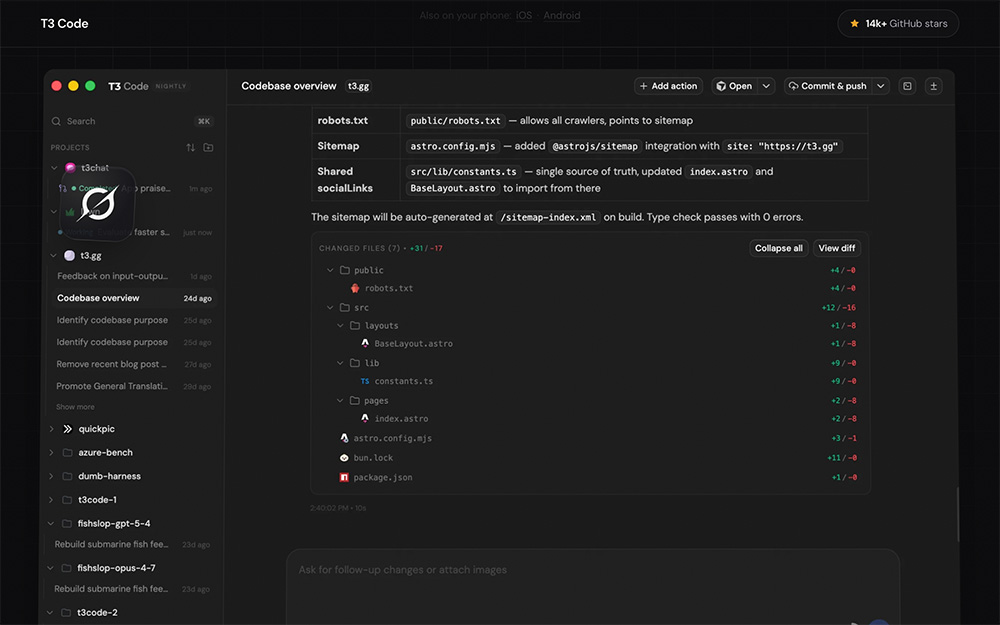This screenshot has width=1000, height=625.
Task: Click the t3code-1 folder icon
Action: pyautogui.click(x=67, y=500)
